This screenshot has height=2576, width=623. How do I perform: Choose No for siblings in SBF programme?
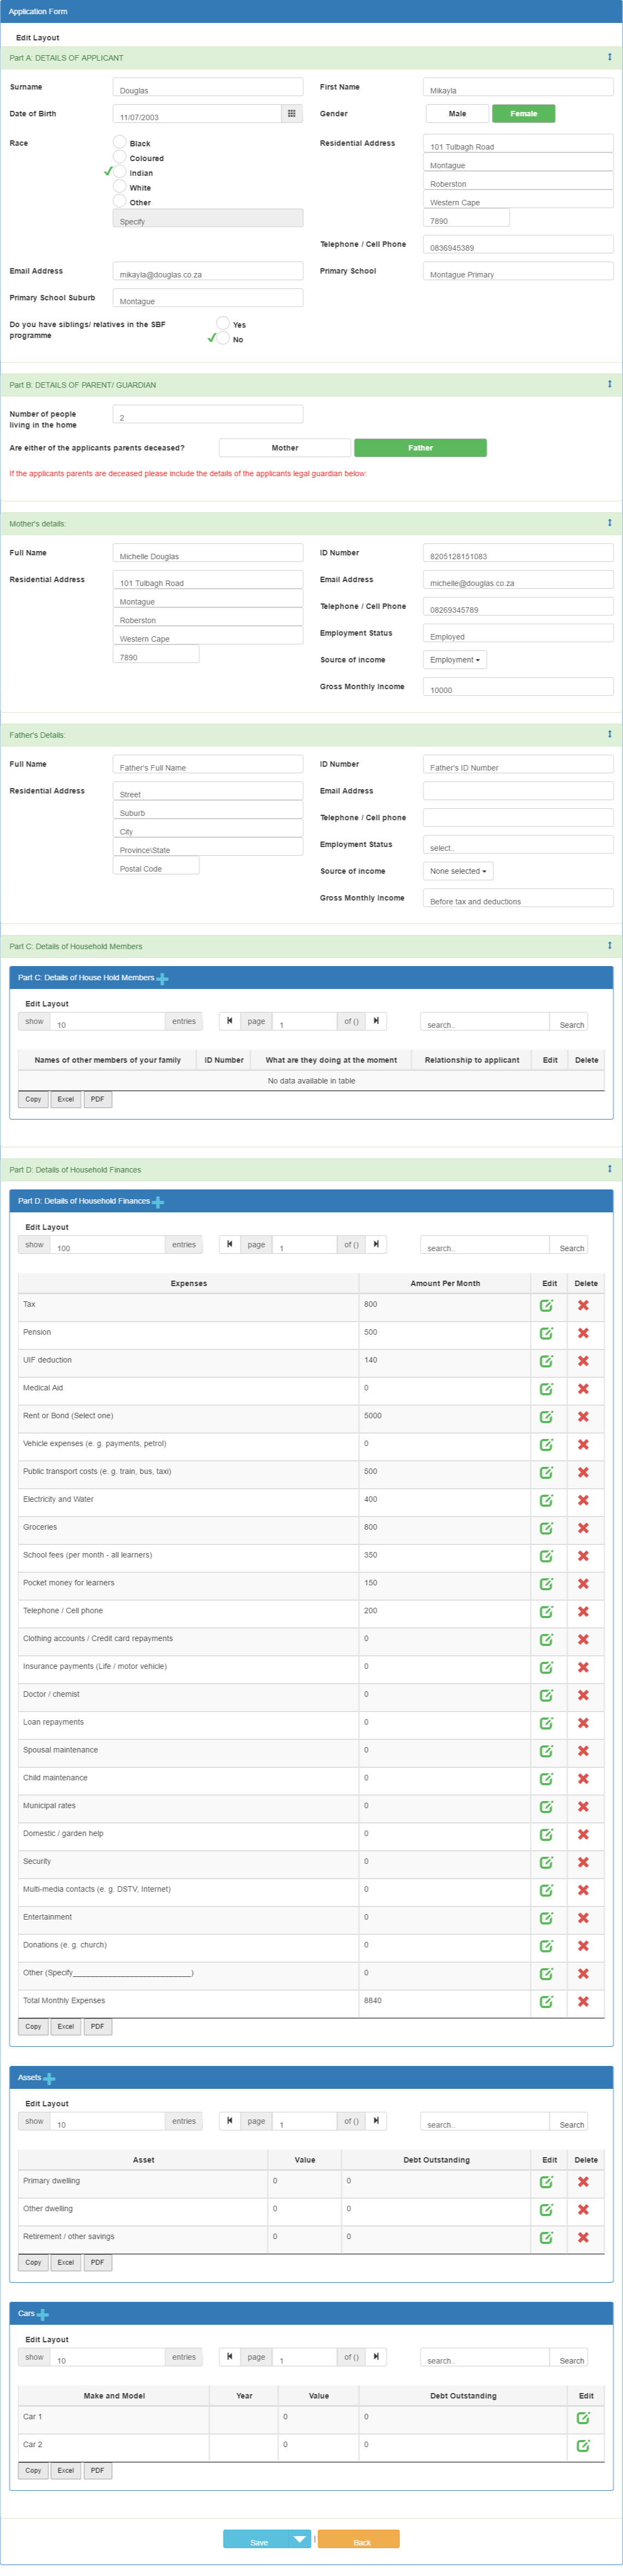tap(223, 338)
